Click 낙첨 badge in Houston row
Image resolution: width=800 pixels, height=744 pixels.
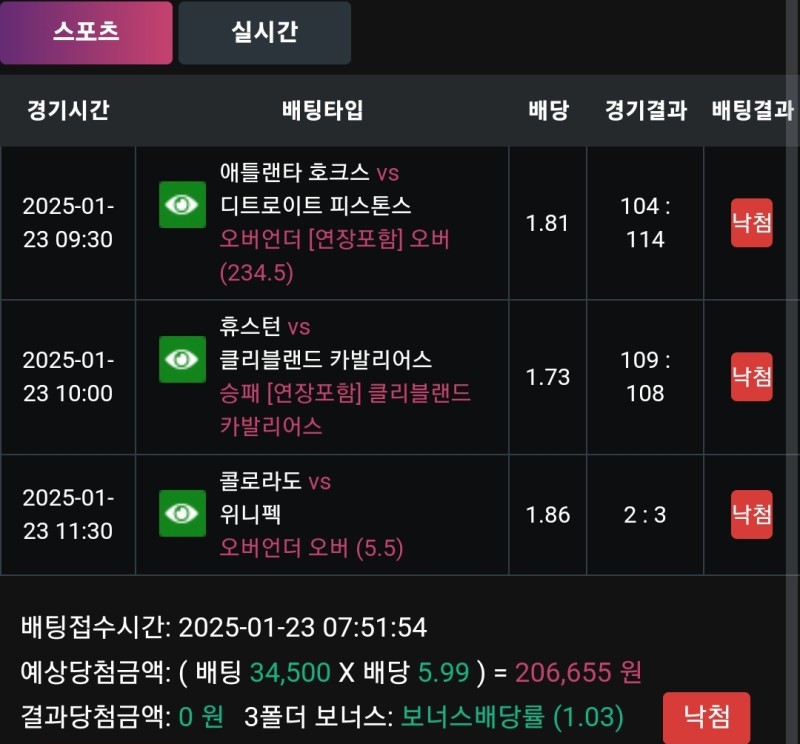tap(751, 377)
